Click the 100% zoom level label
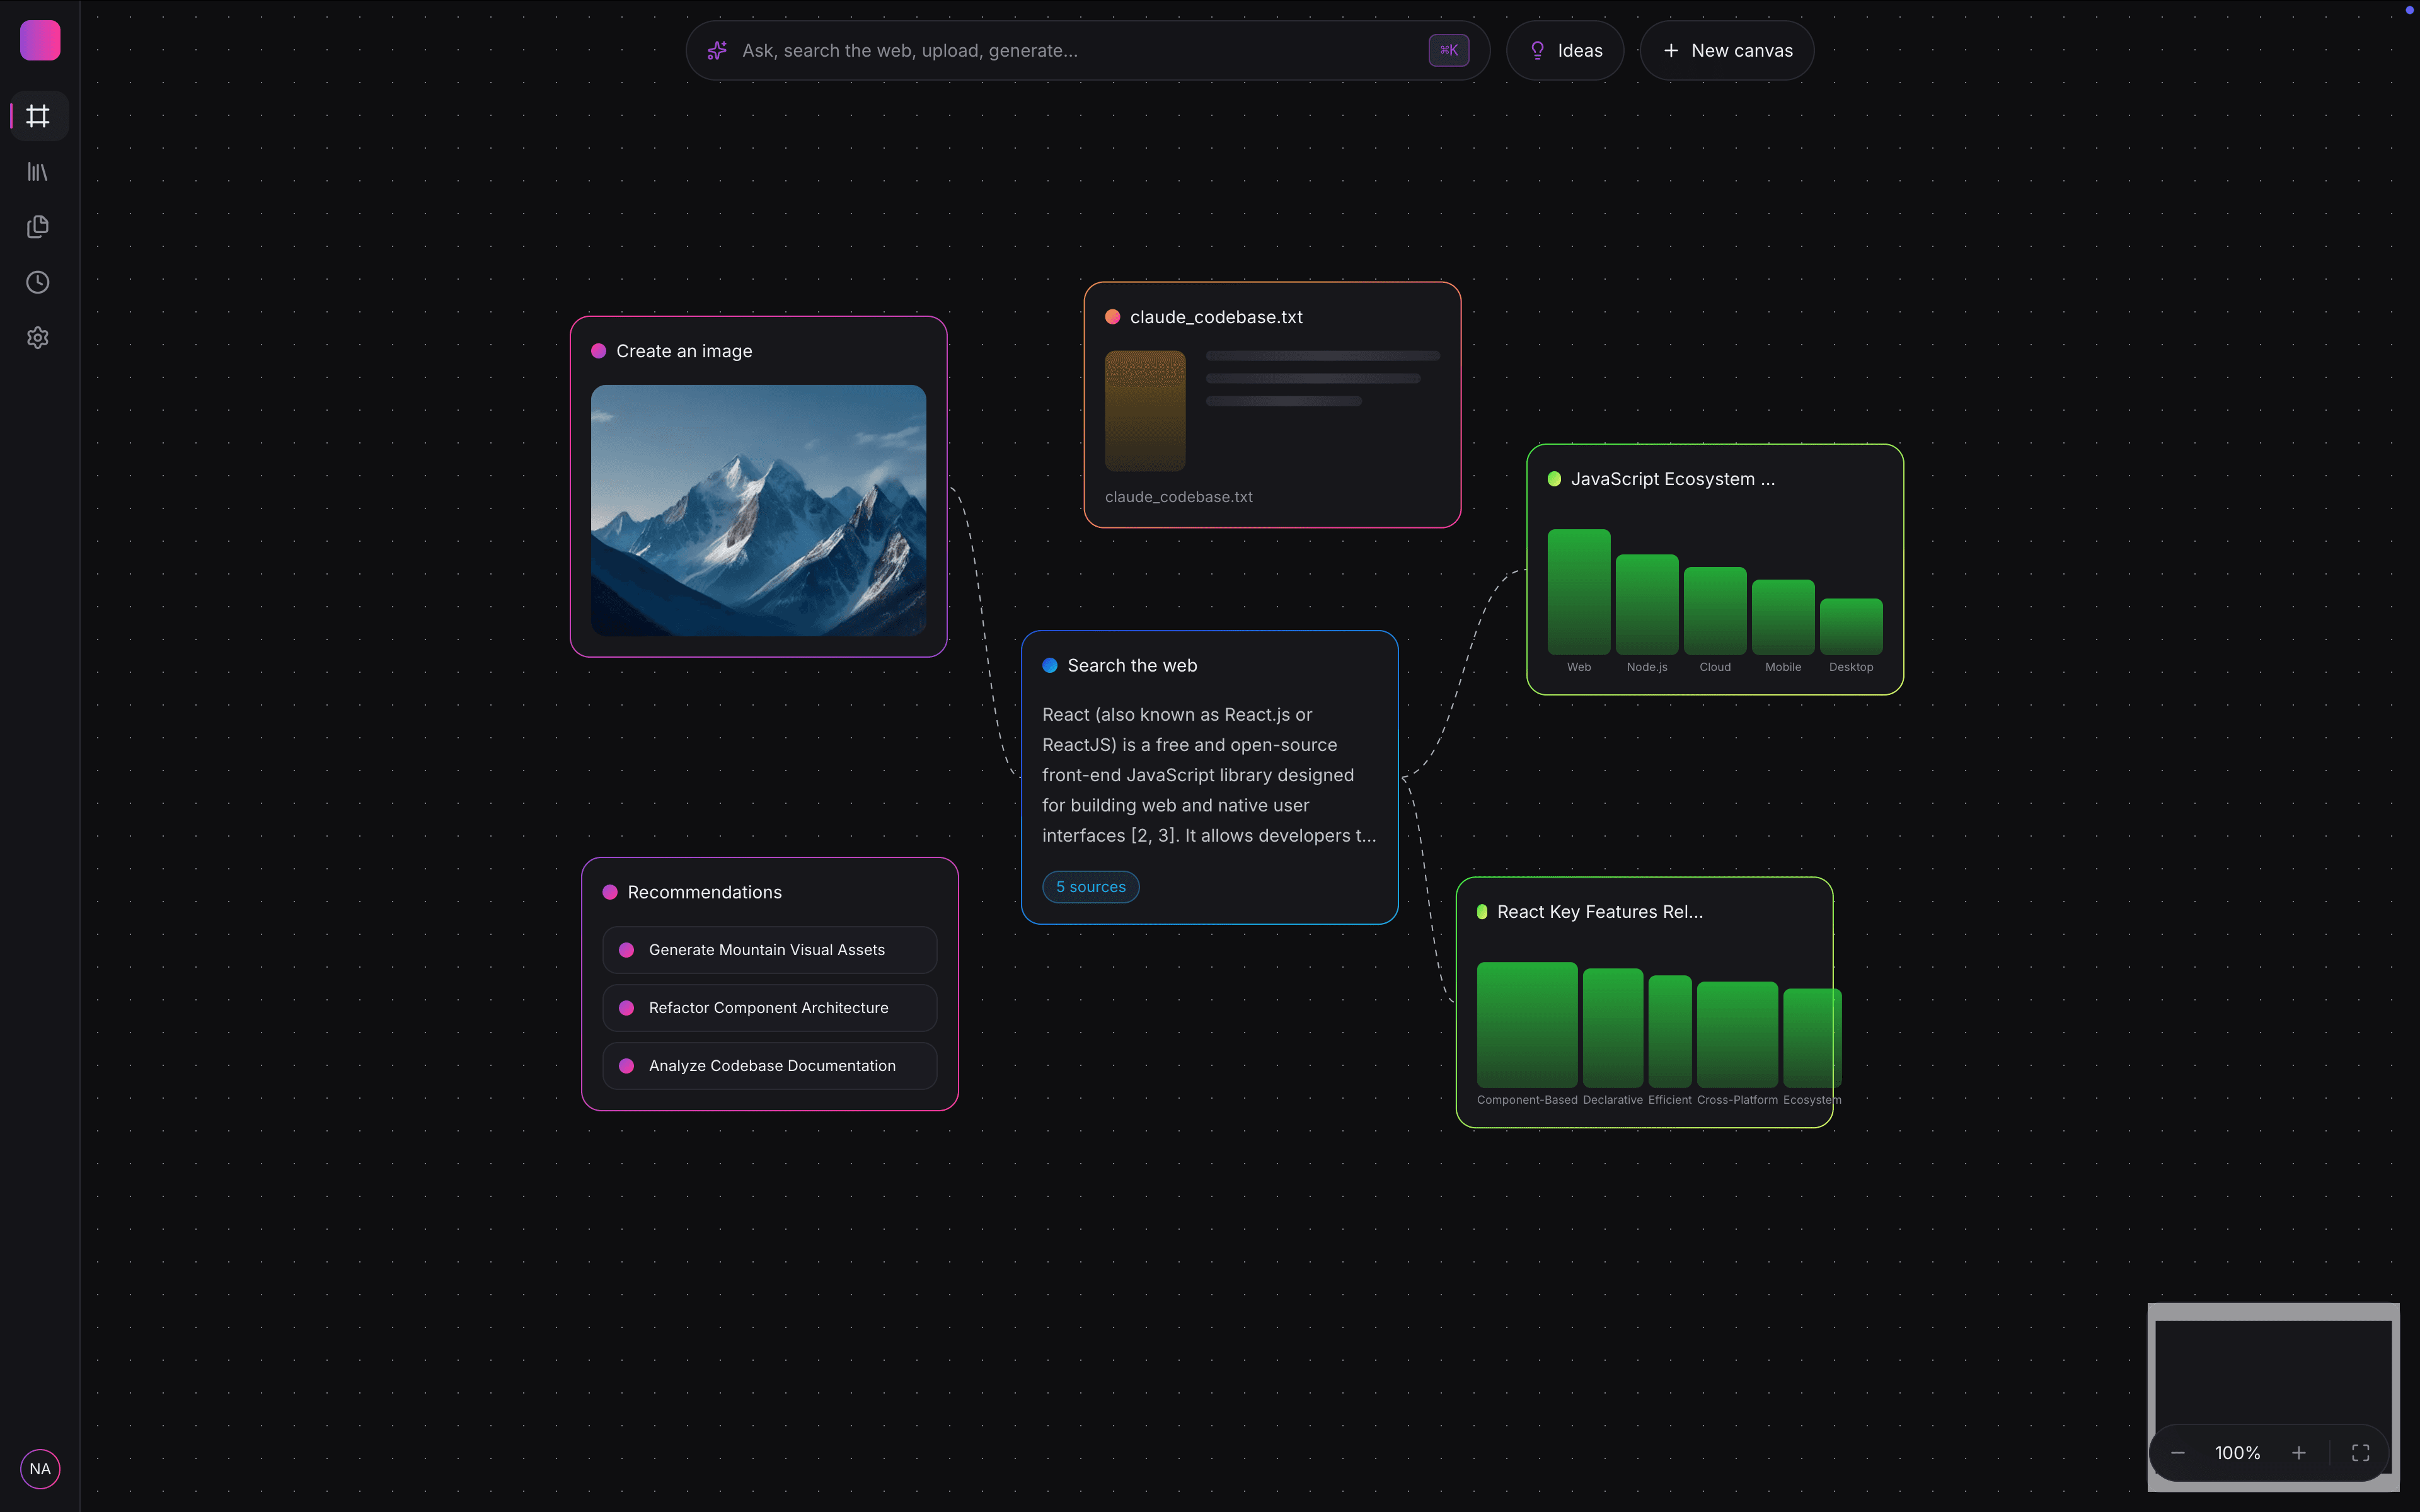Screen dimensions: 2420x1512 coord(2238,1453)
